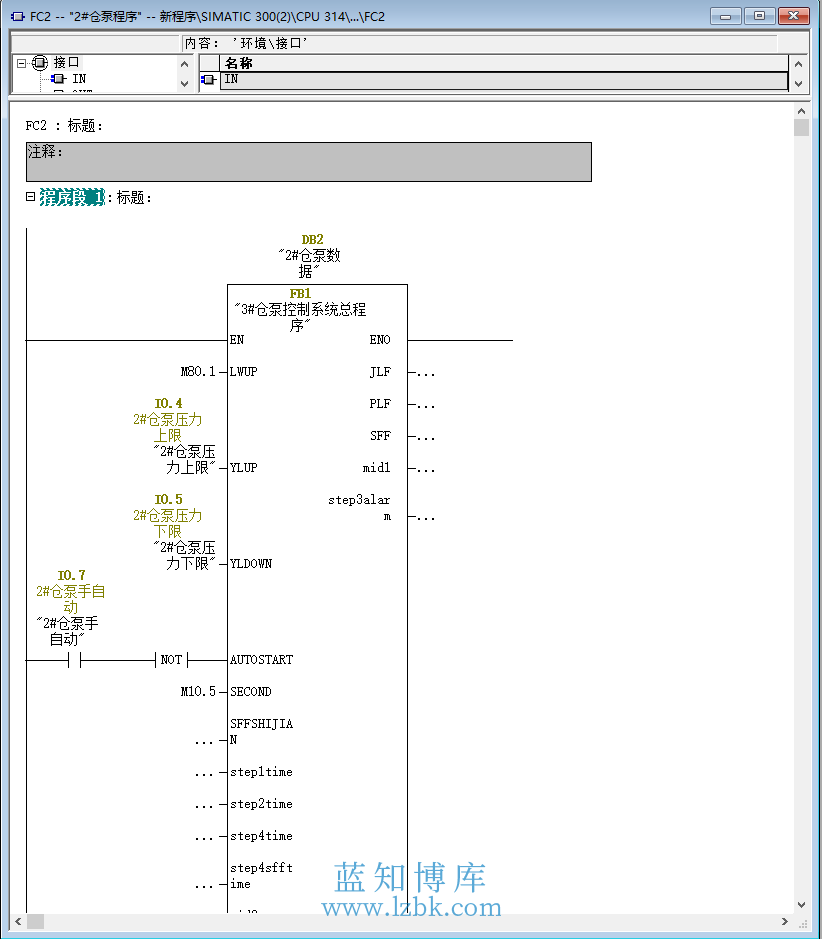Click the empty operand at SFF output
This screenshot has width=822, height=939.
click(x=426, y=438)
